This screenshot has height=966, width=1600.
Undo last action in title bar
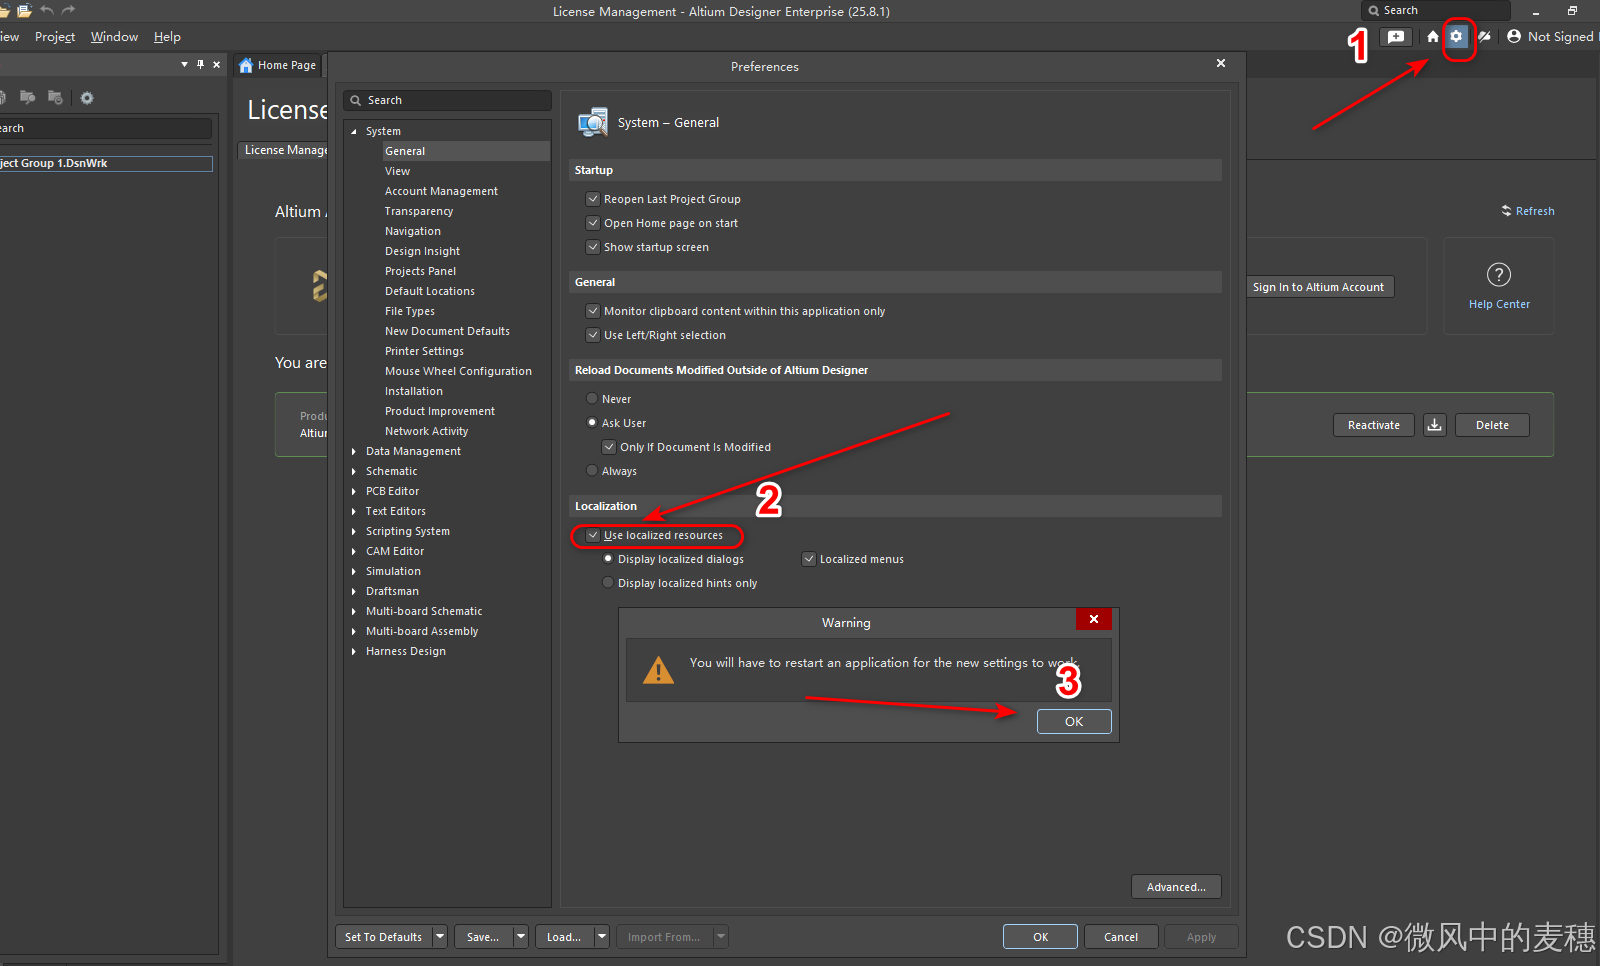pos(47,10)
